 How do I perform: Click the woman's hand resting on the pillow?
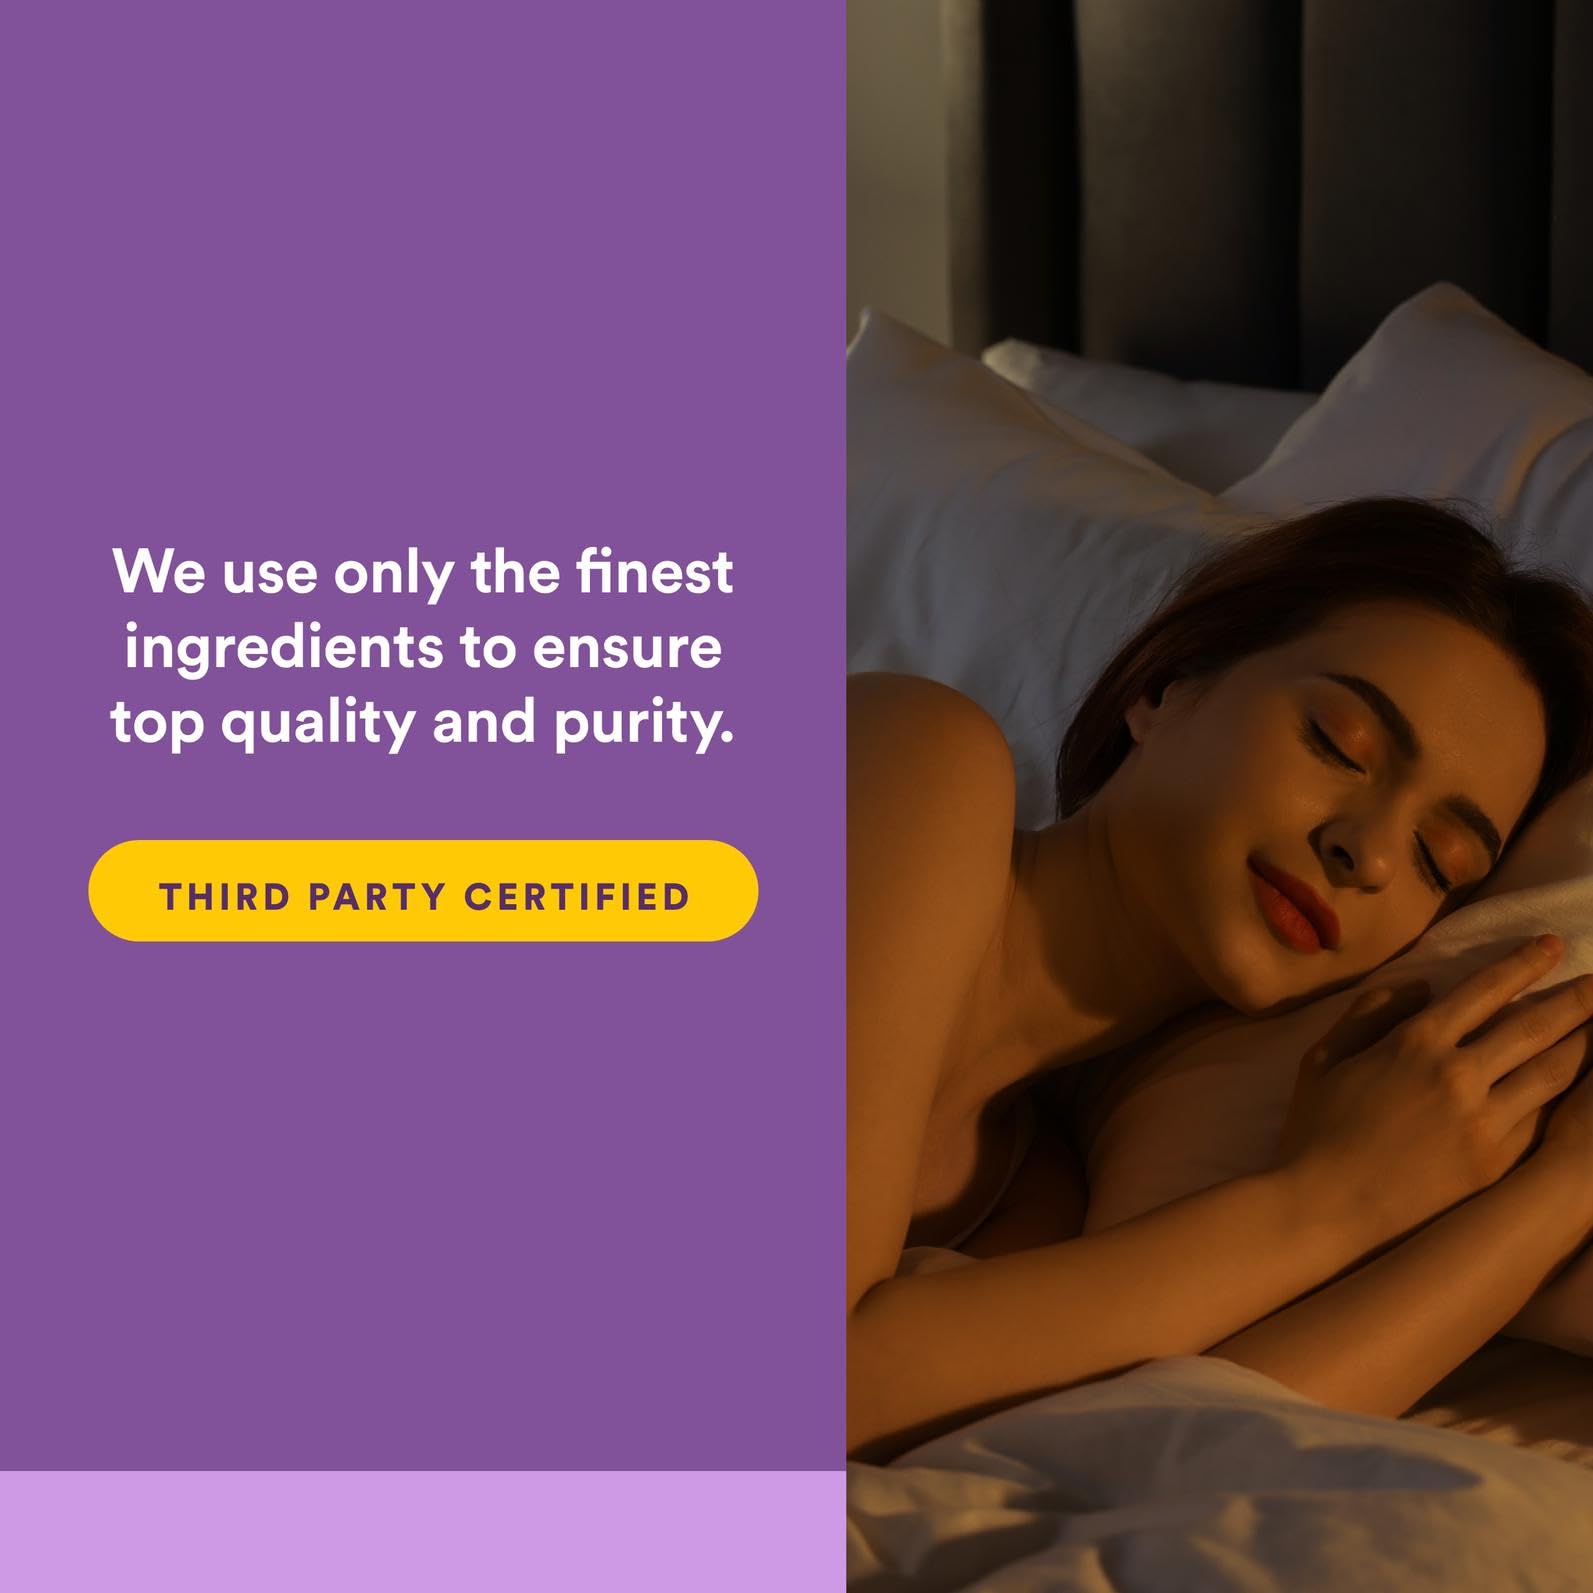click(x=1440, y=1080)
